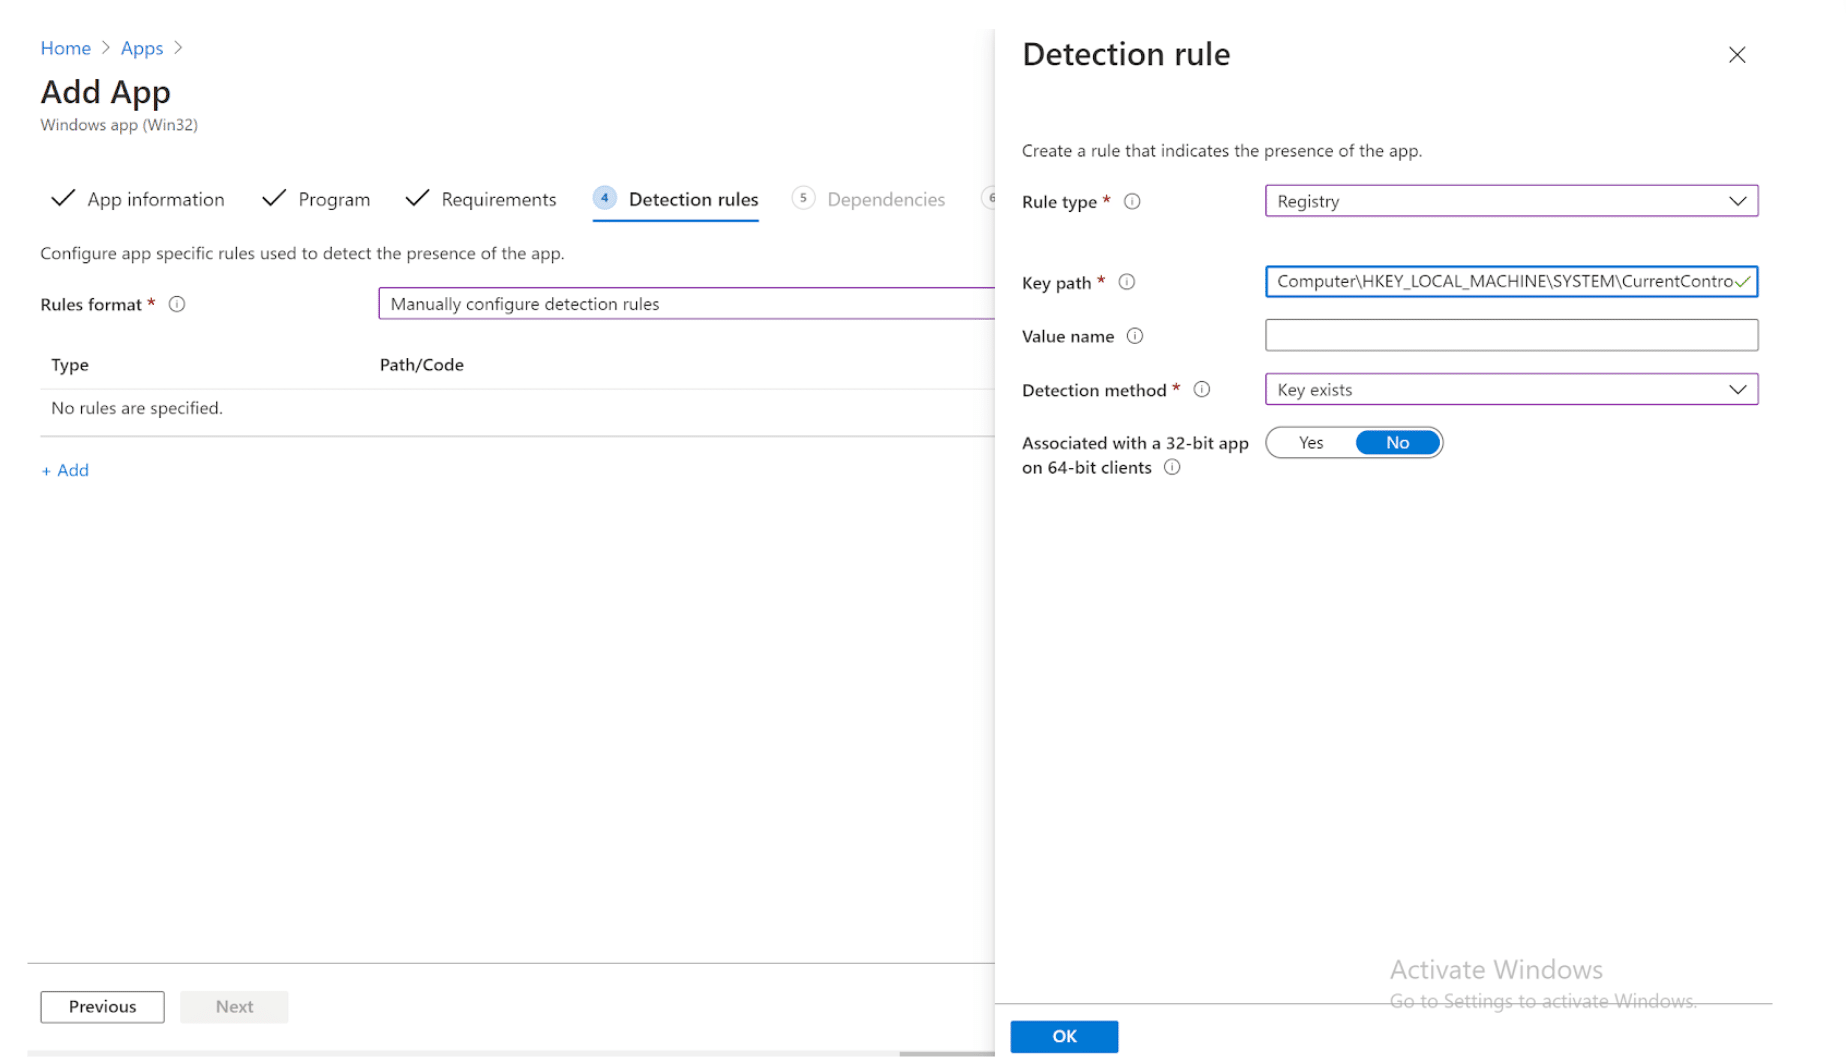Image resolution: width=1846 pixels, height=1061 pixels.
Task: Click the Add link to create a rule
Action: [x=64, y=470]
